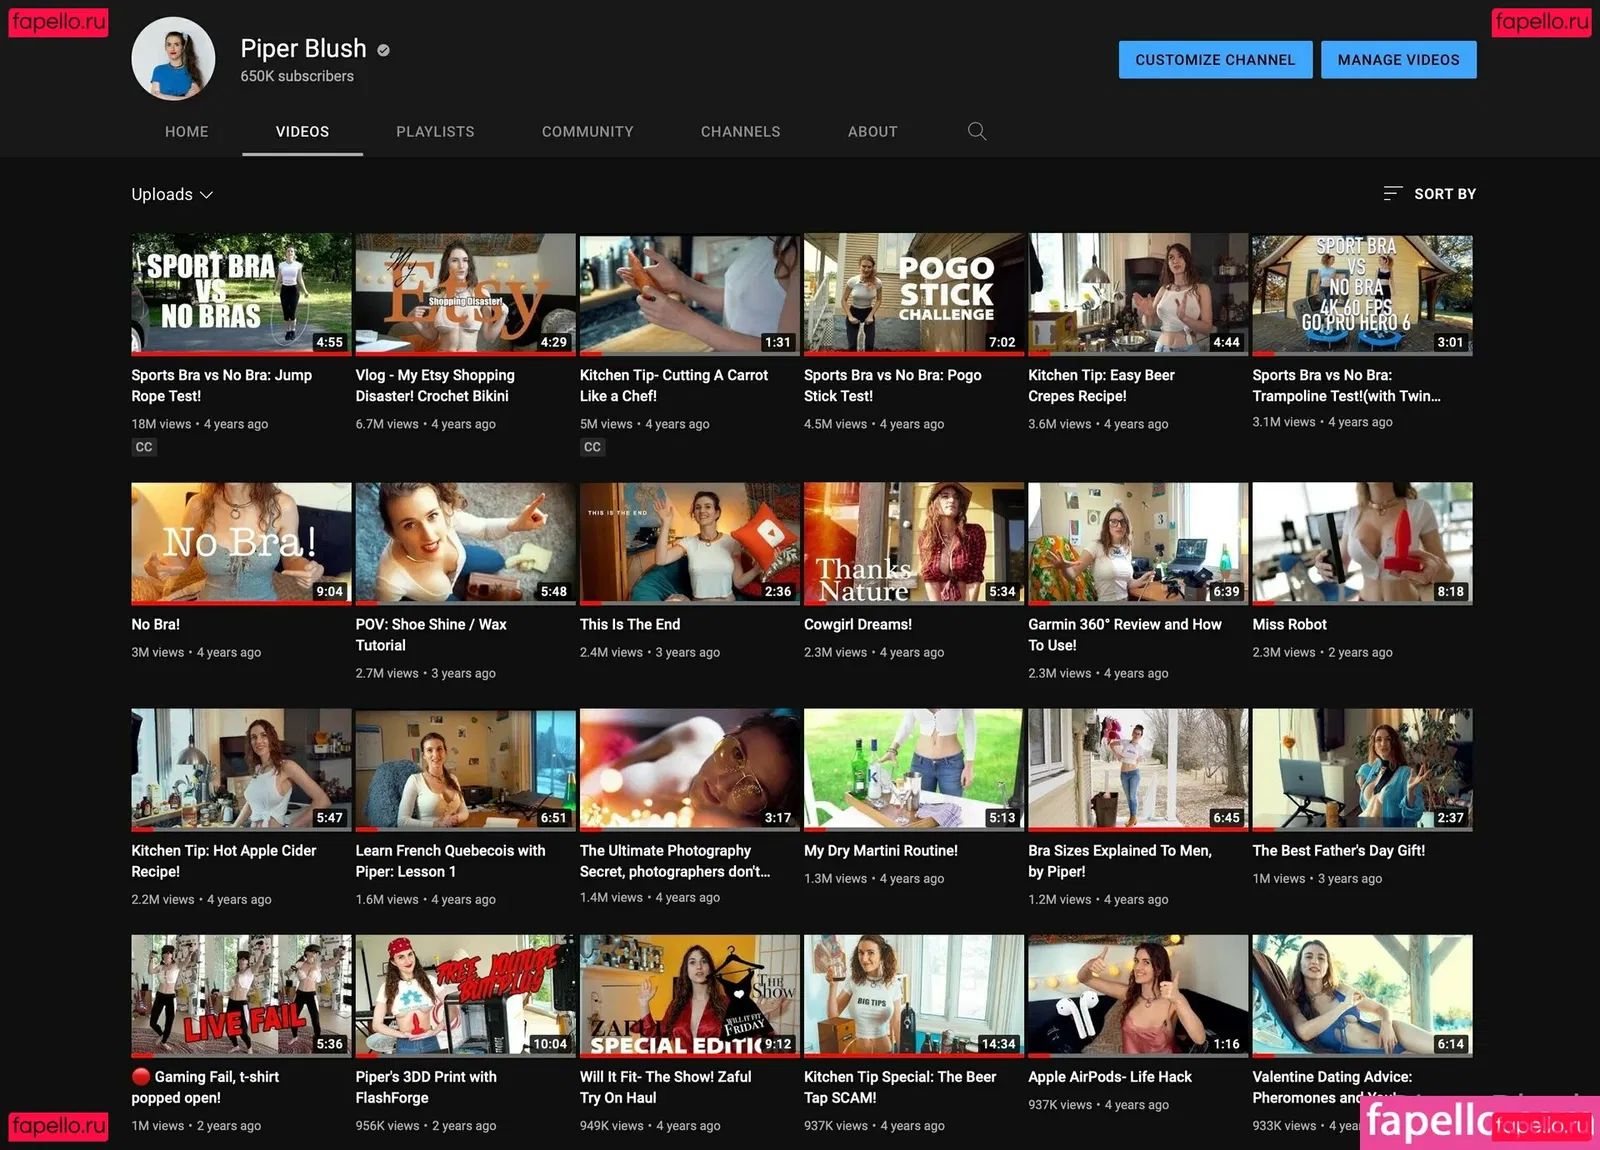Click red progress bar on Shoe Shine thumbnail
Viewport: 1600px width, 1150px height.
[367, 603]
